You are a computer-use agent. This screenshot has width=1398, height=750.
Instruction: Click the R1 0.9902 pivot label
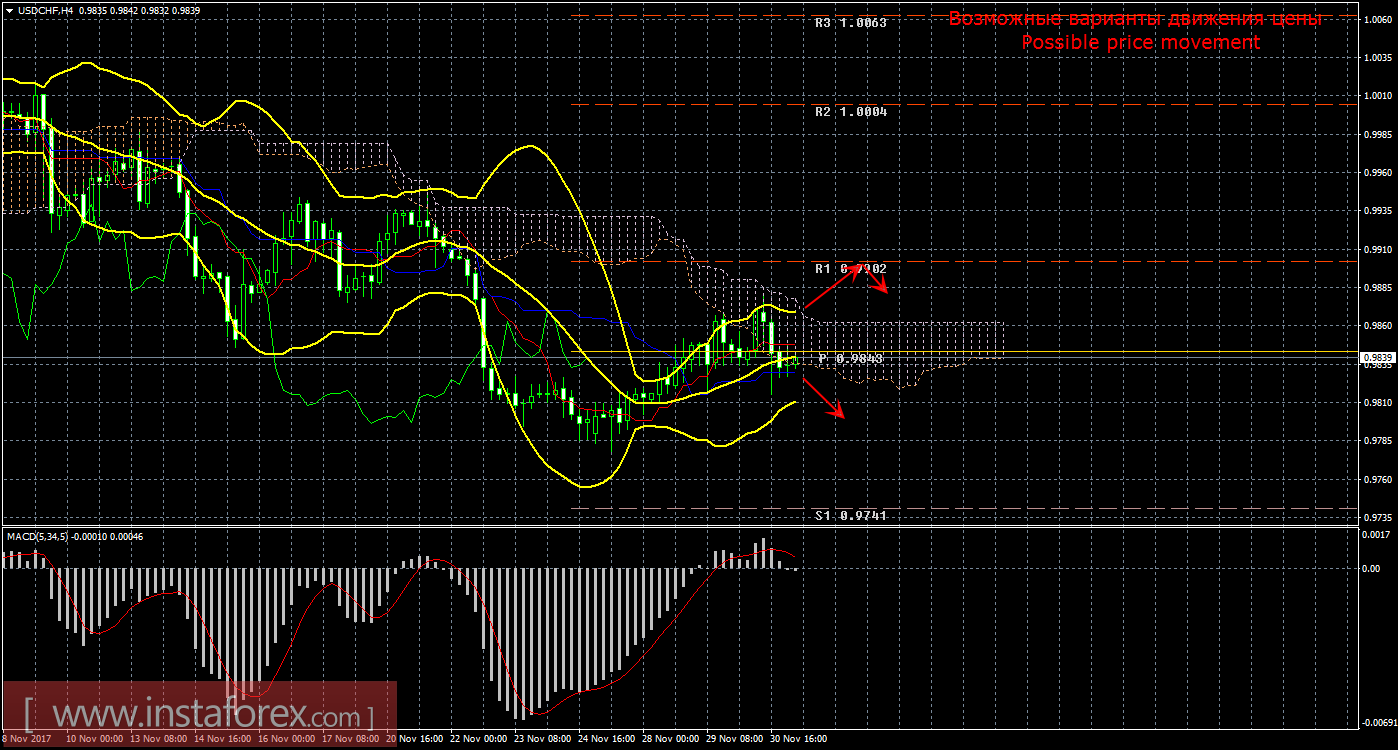[850, 269]
